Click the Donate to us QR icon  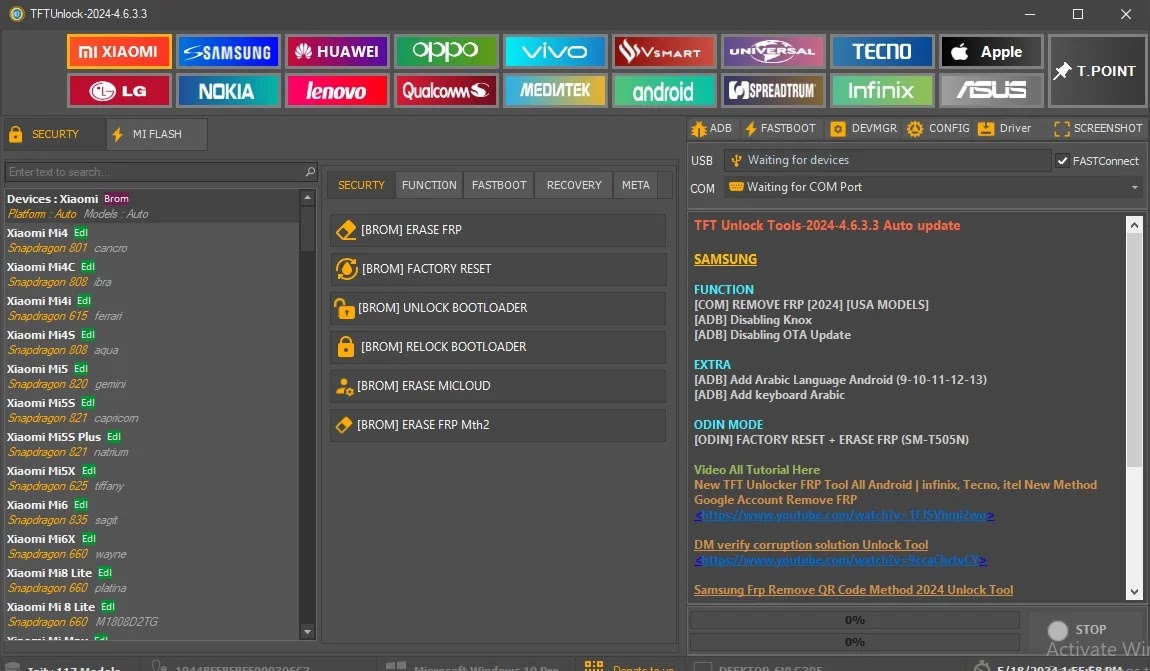[x=594, y=665]
